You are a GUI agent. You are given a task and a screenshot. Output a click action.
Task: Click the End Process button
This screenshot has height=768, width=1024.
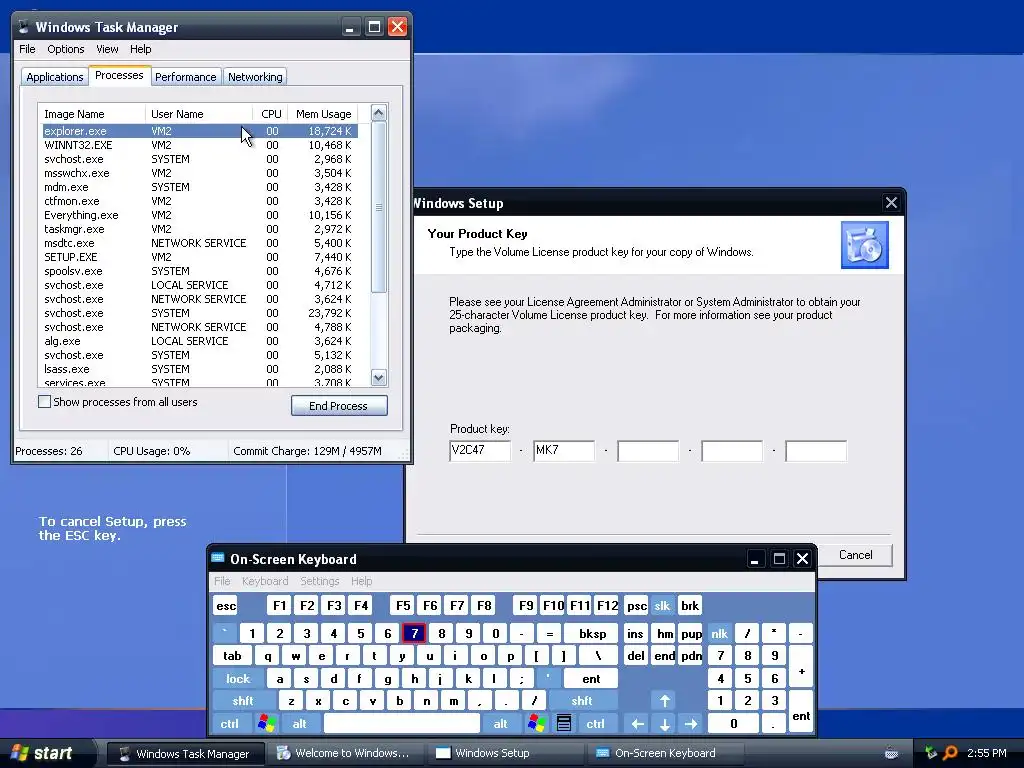click(339, 406)
